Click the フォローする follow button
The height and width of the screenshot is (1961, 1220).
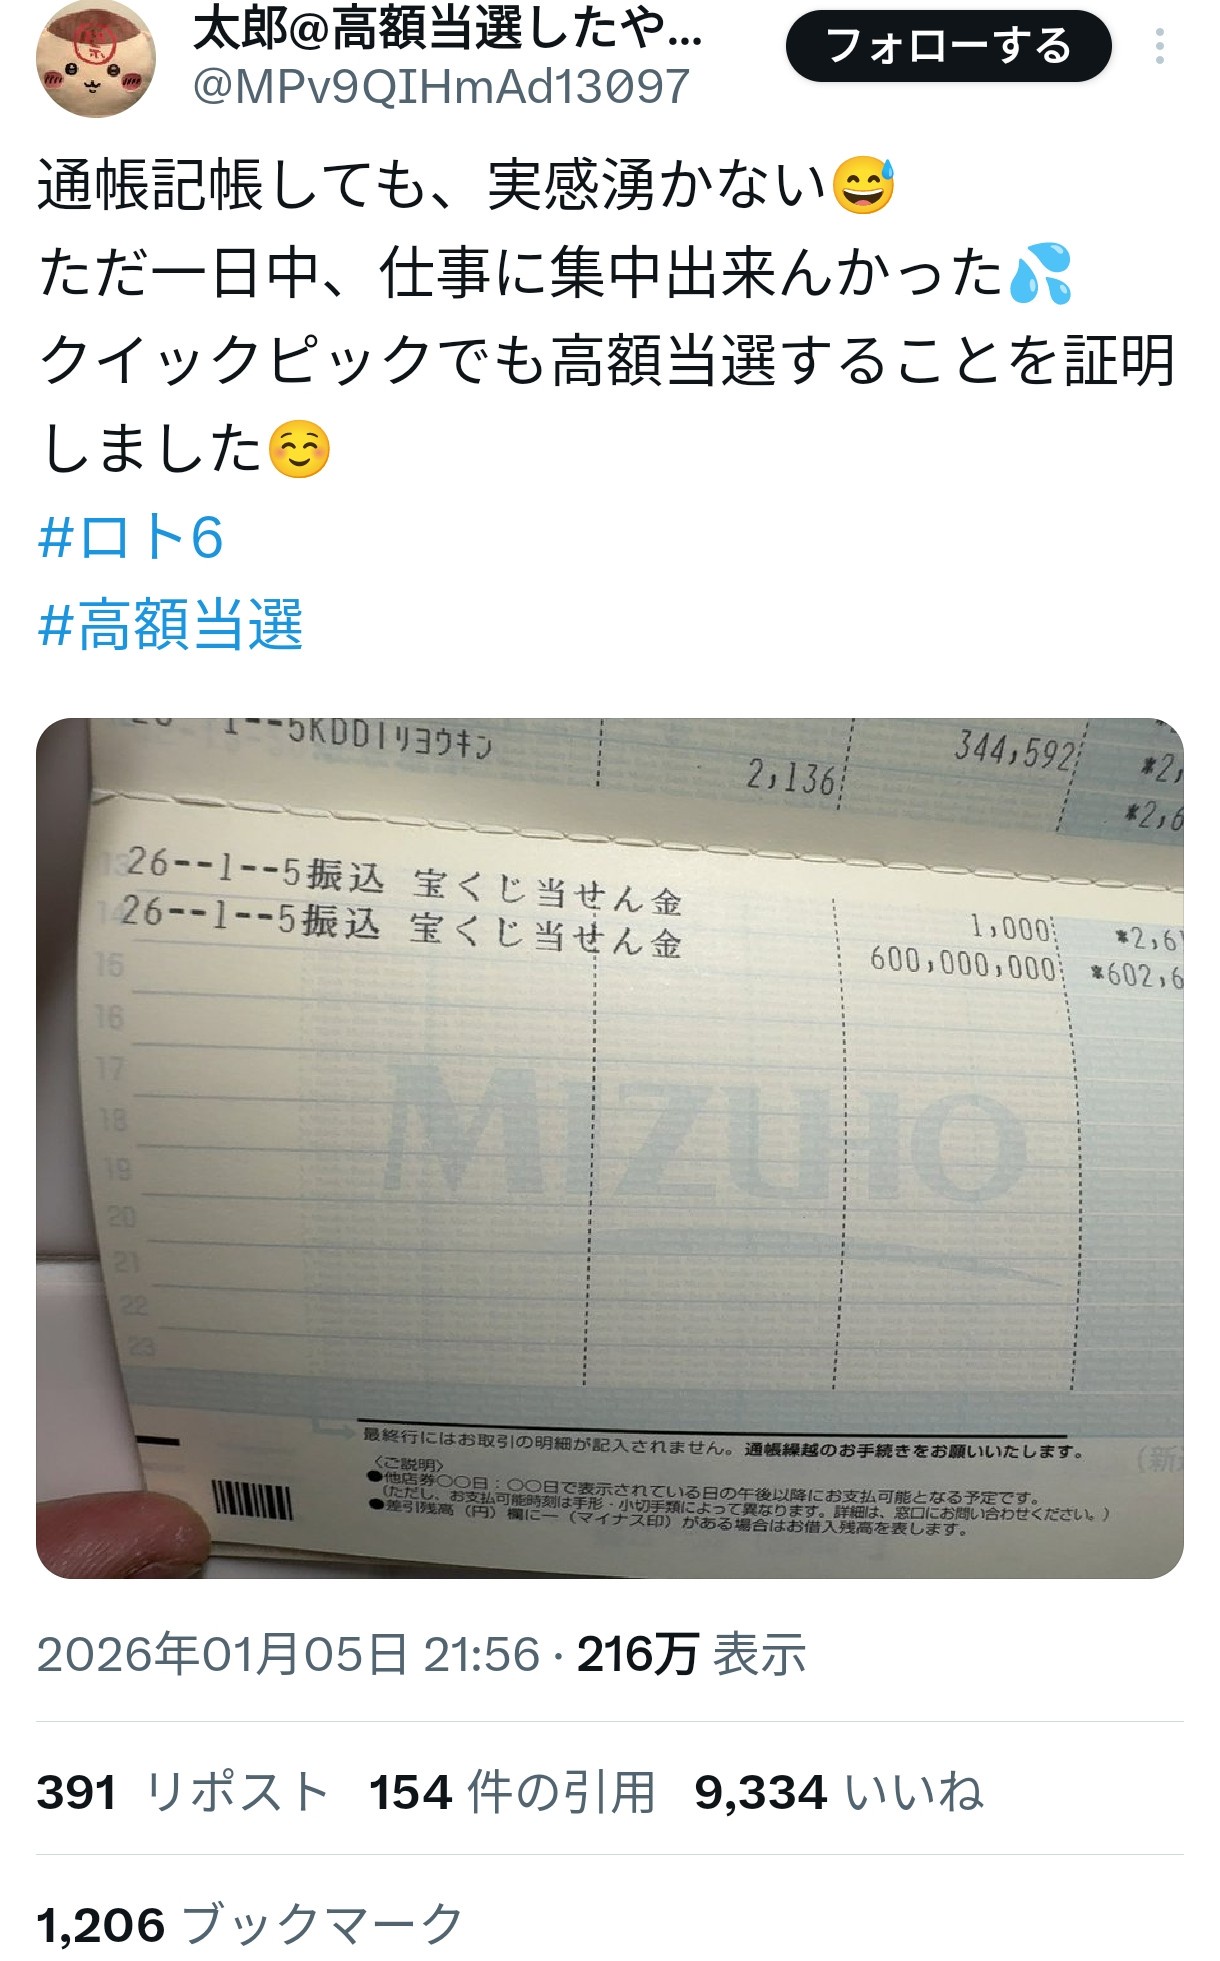948,46
